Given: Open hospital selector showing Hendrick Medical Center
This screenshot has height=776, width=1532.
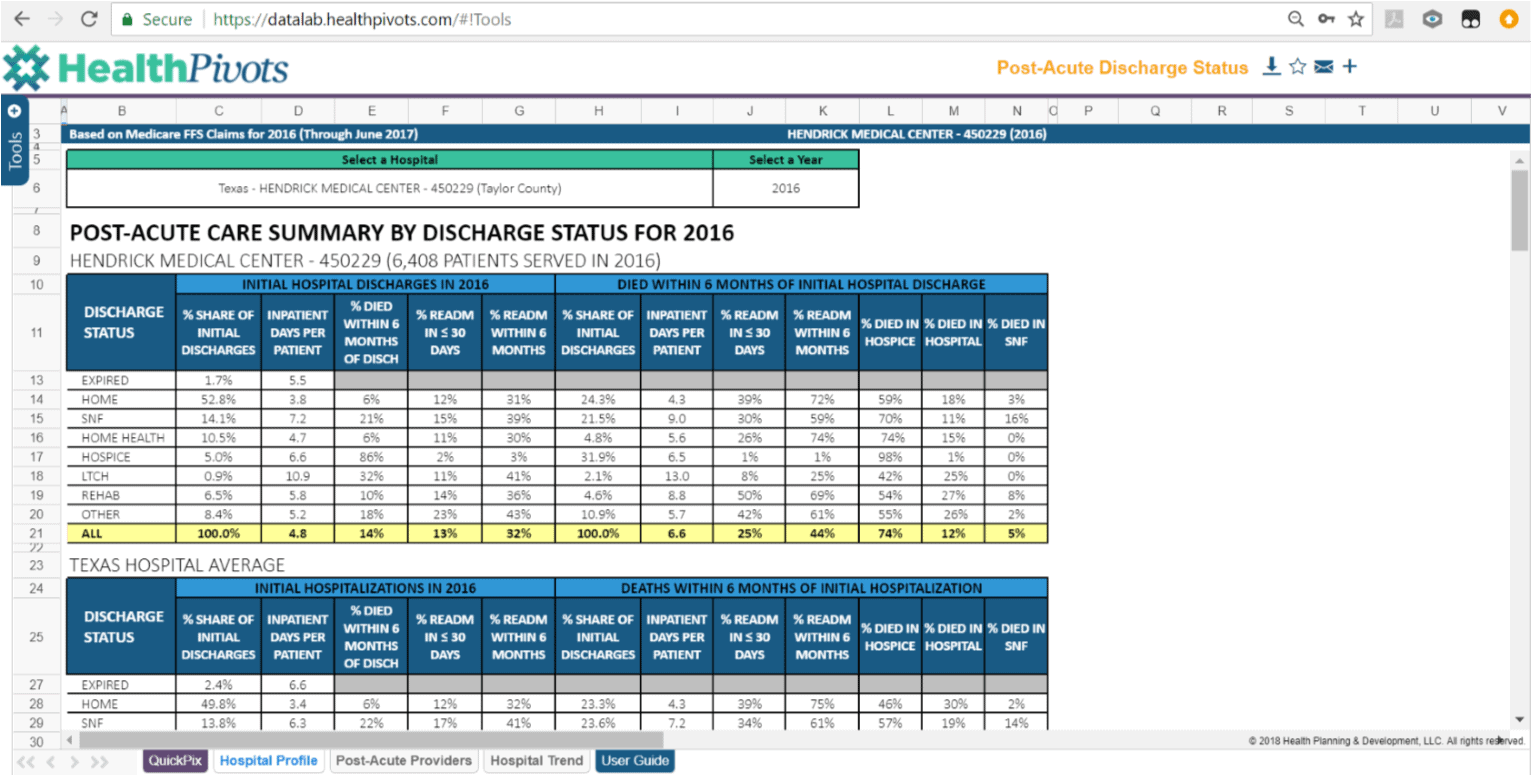Looking at the screenshot, I should [x=390, y=188].
